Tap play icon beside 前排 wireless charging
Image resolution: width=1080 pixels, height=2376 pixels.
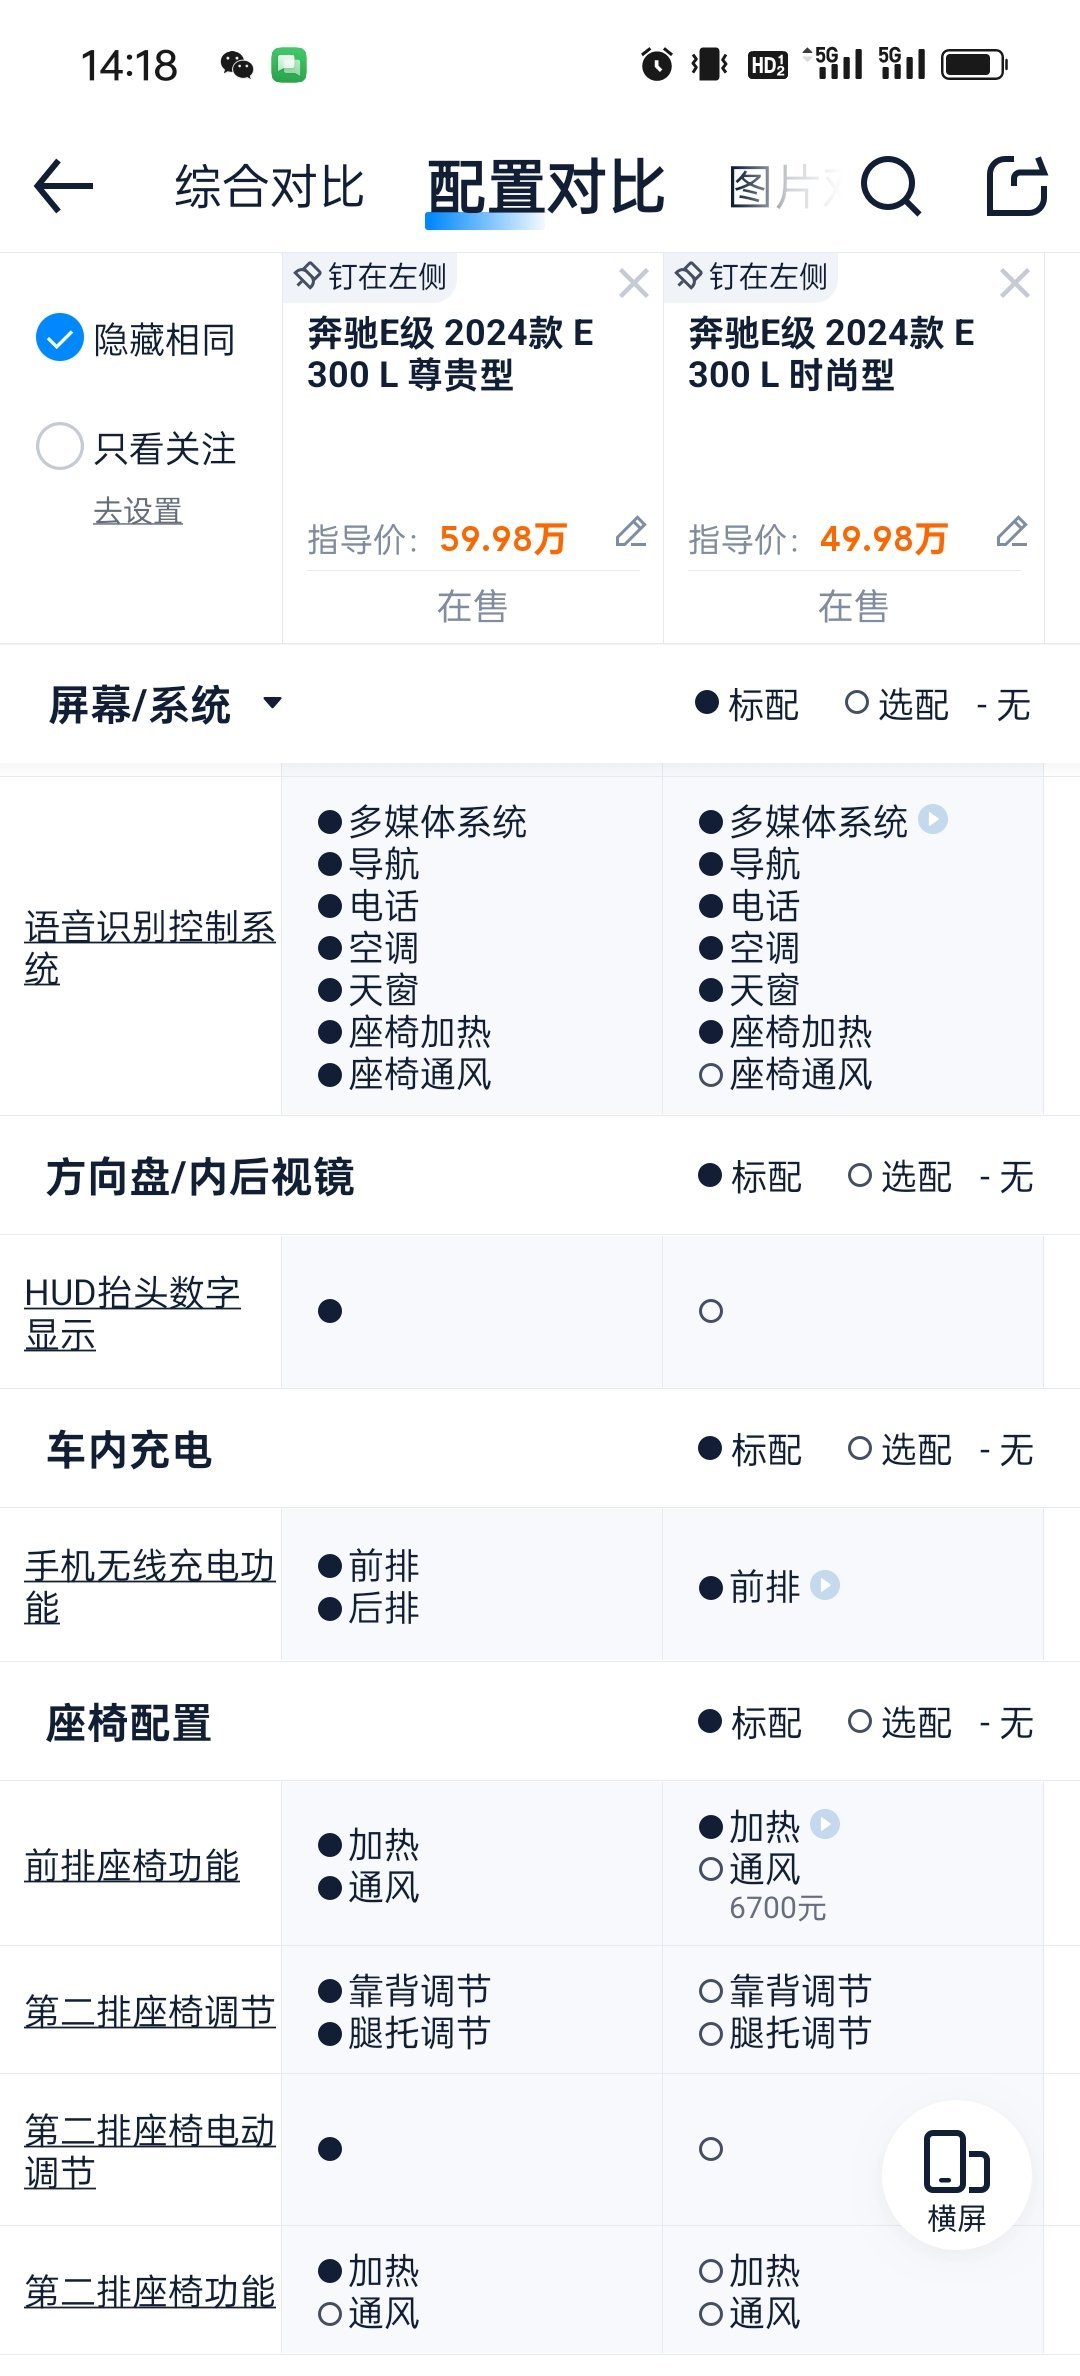(x=825, y=1585)
